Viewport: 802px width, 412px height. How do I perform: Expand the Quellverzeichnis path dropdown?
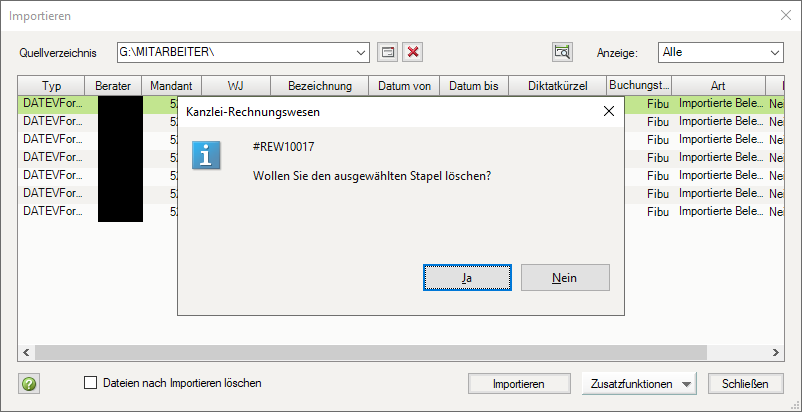tap(361, 52)
